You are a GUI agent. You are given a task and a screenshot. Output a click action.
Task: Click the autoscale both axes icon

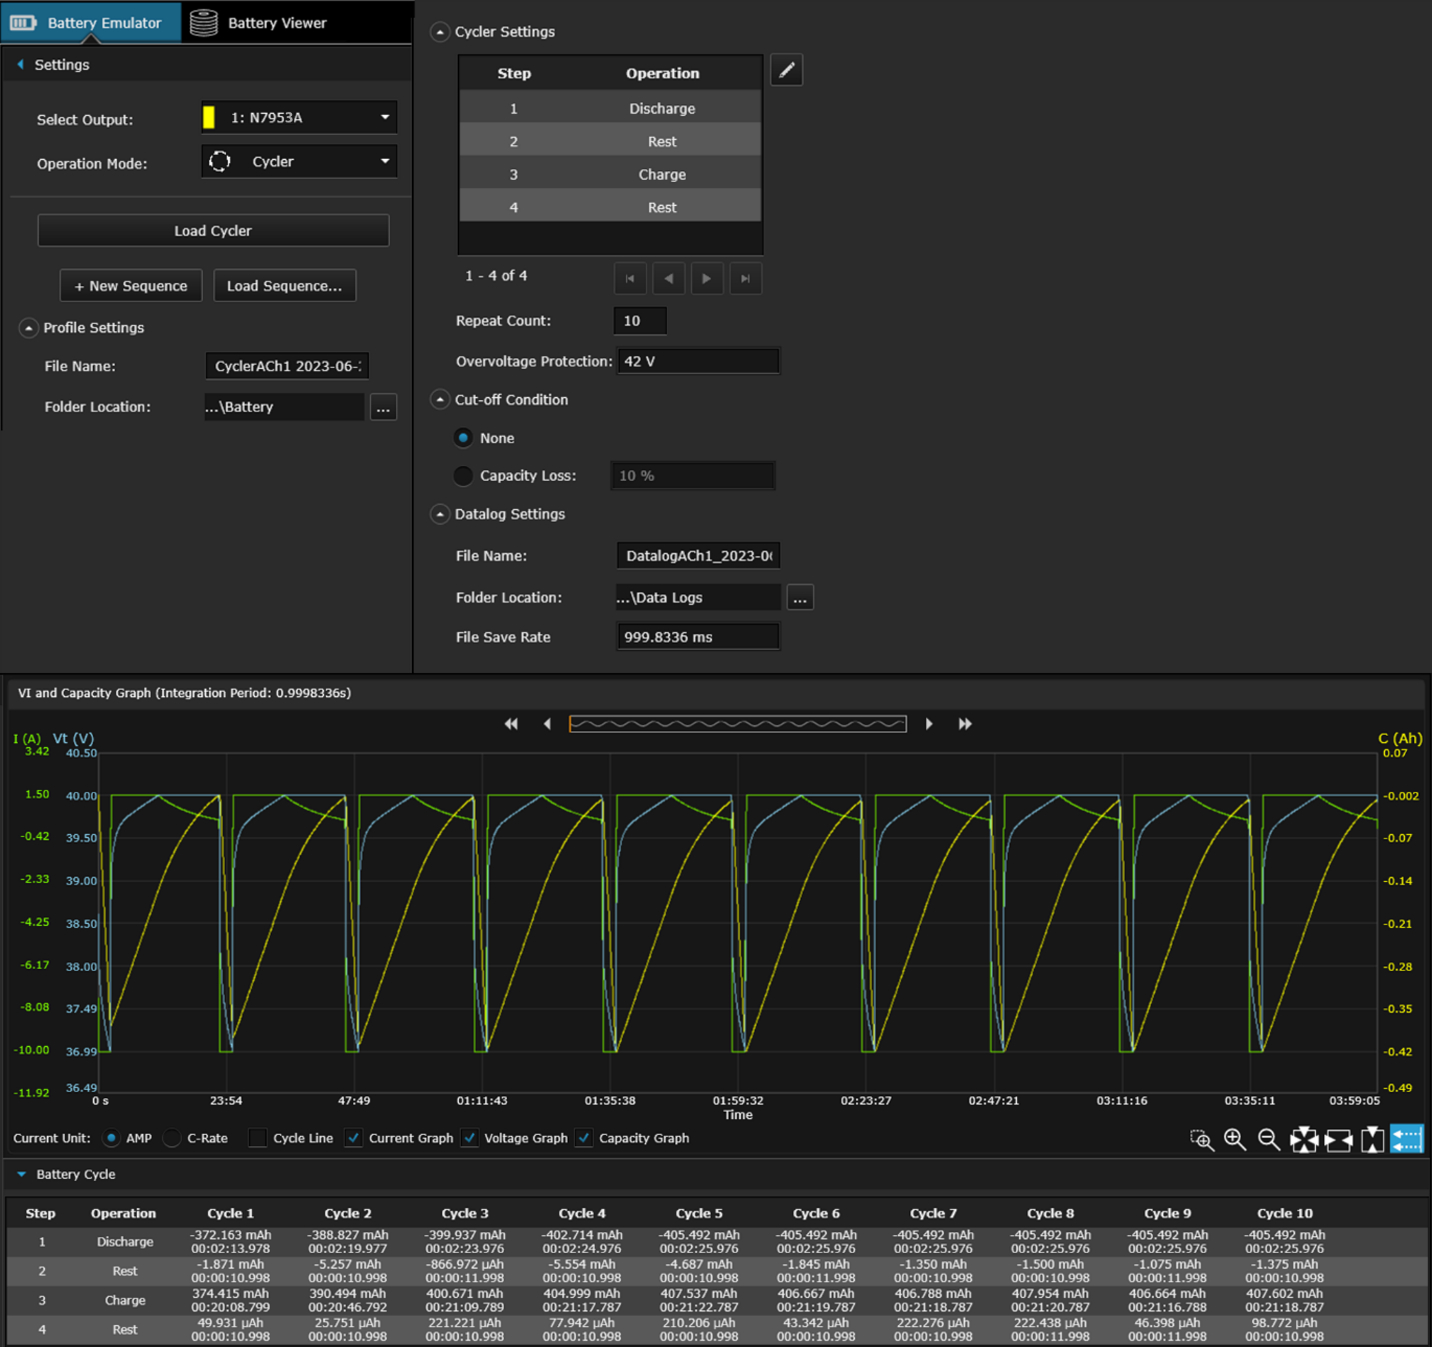click(1304, 1140)
